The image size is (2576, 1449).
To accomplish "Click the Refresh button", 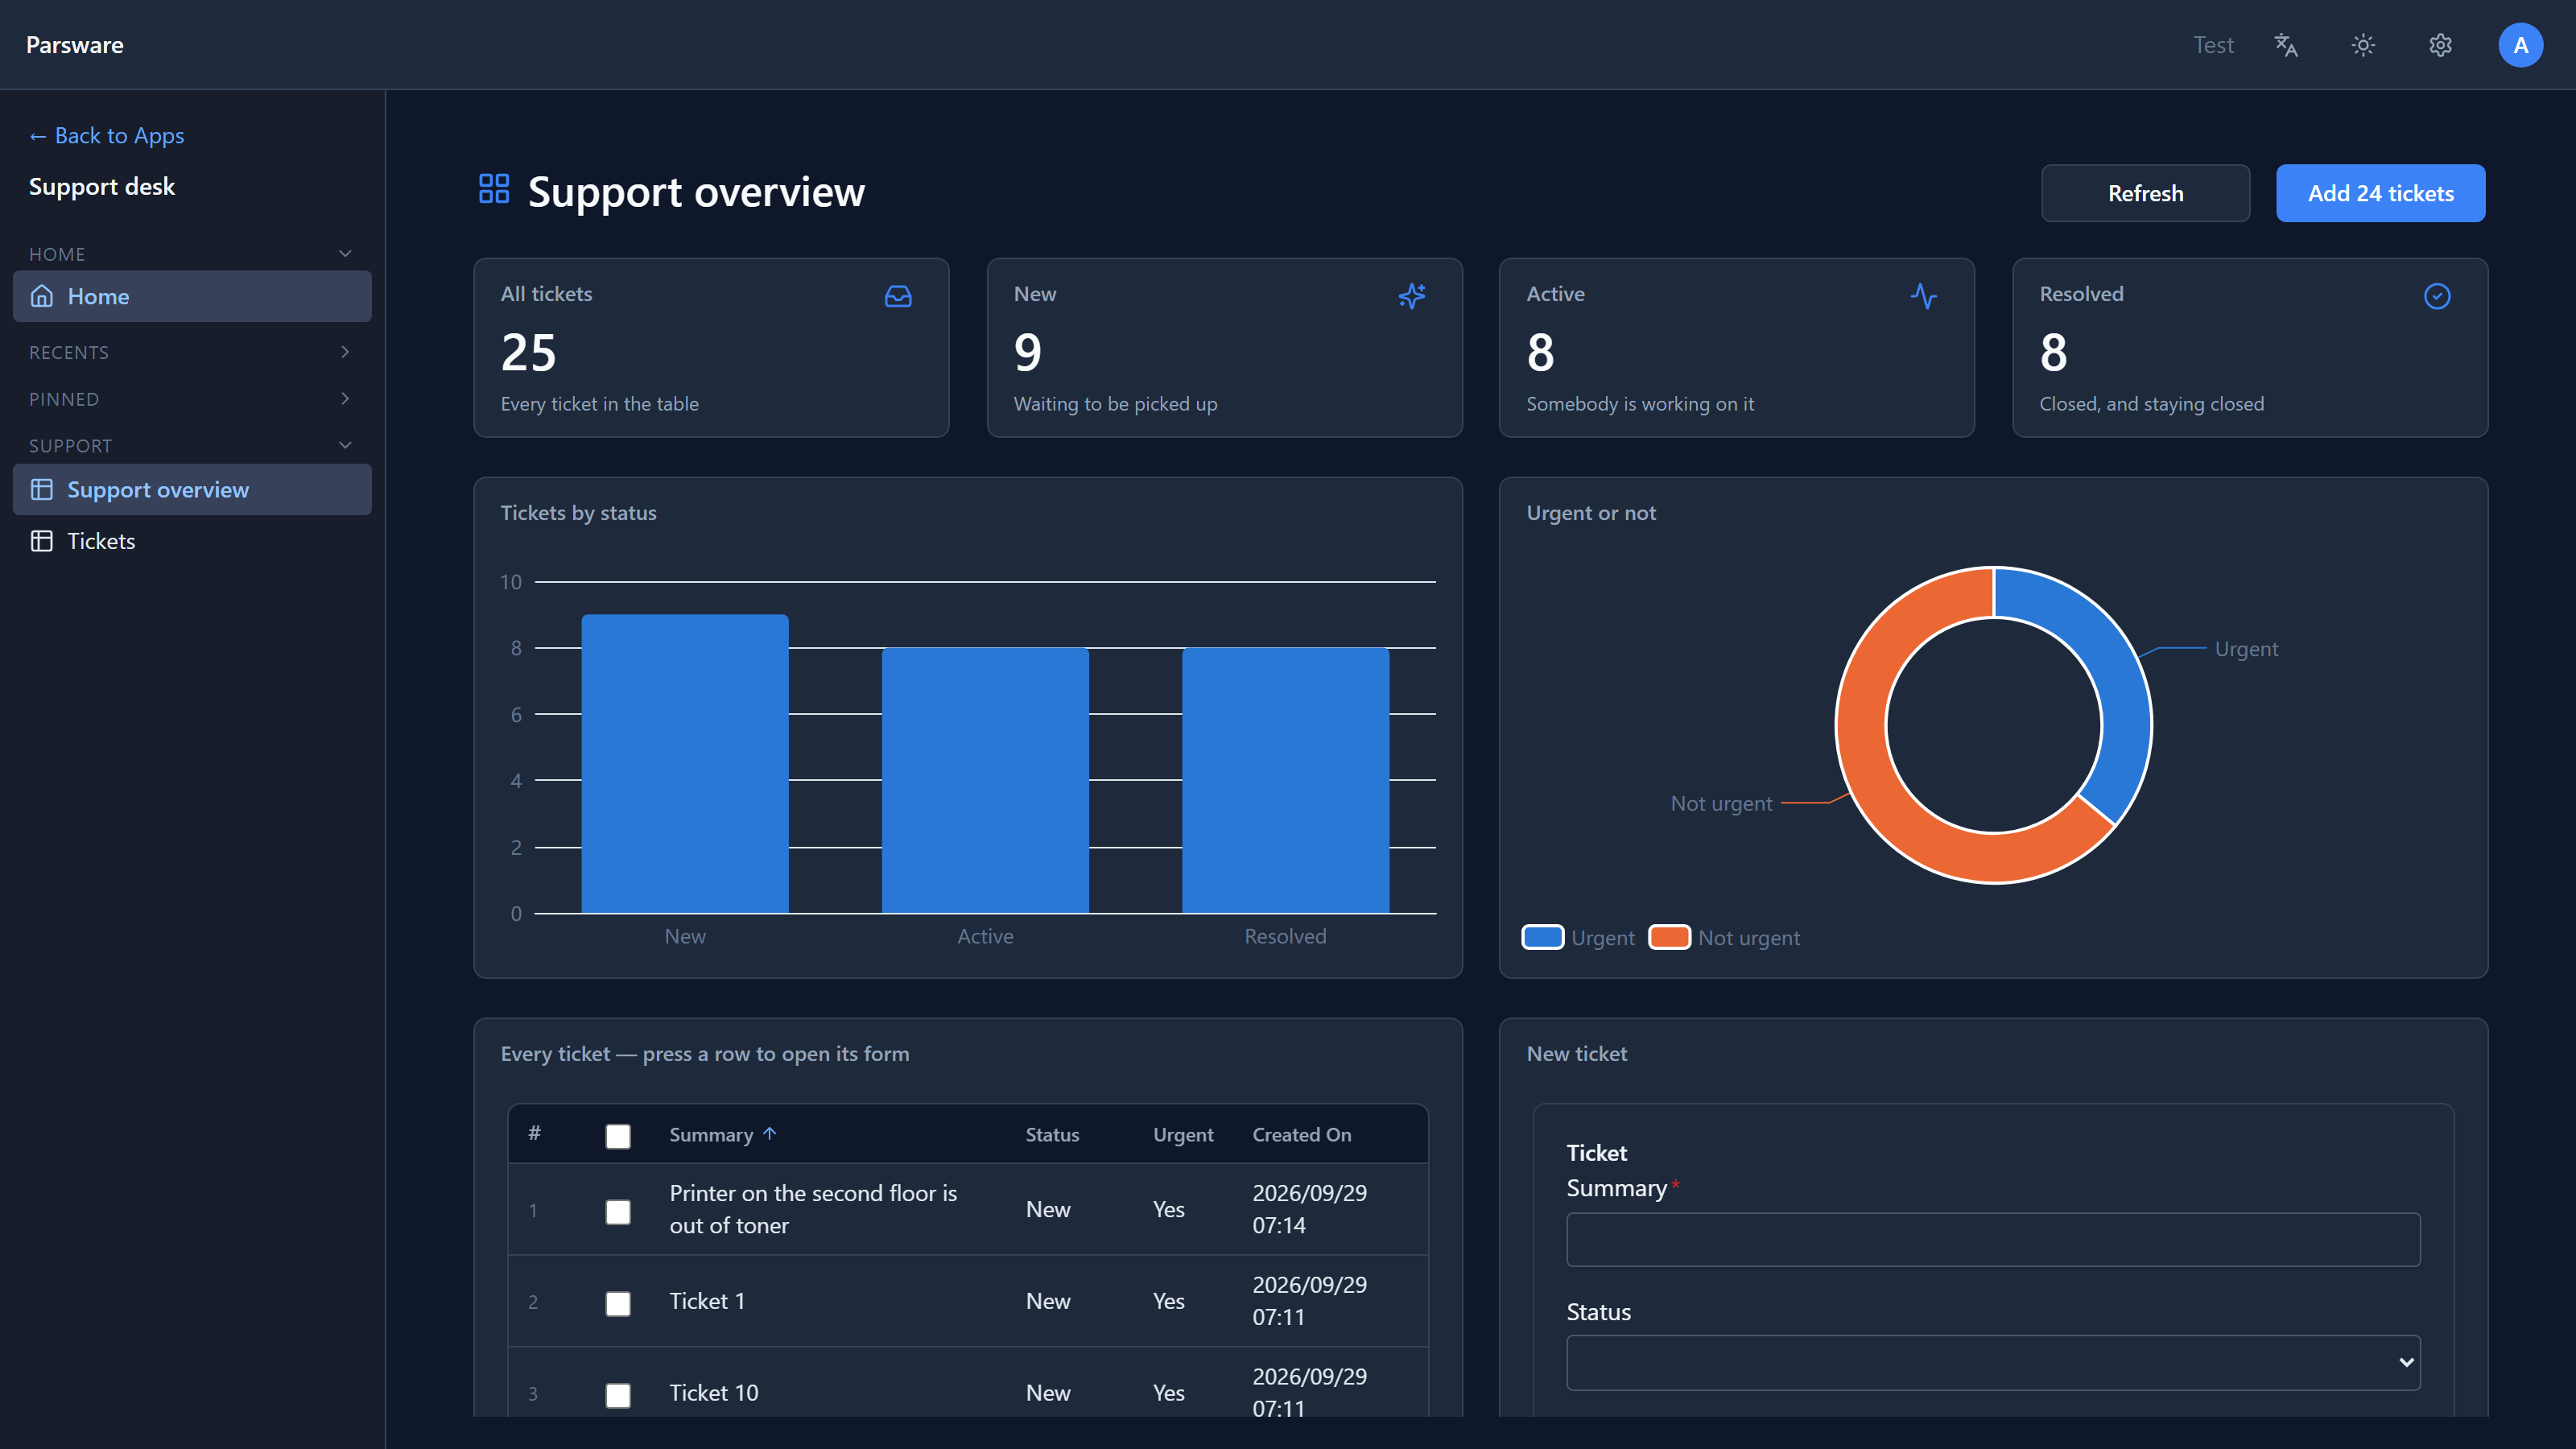I will tap(2145, 193).
